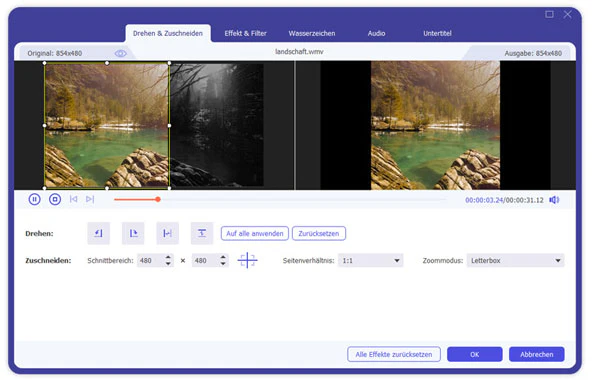The height and width of the screenshot is (380, 600).
Task: Cancel with the Abbrechen button
Action: pos(536,354)
